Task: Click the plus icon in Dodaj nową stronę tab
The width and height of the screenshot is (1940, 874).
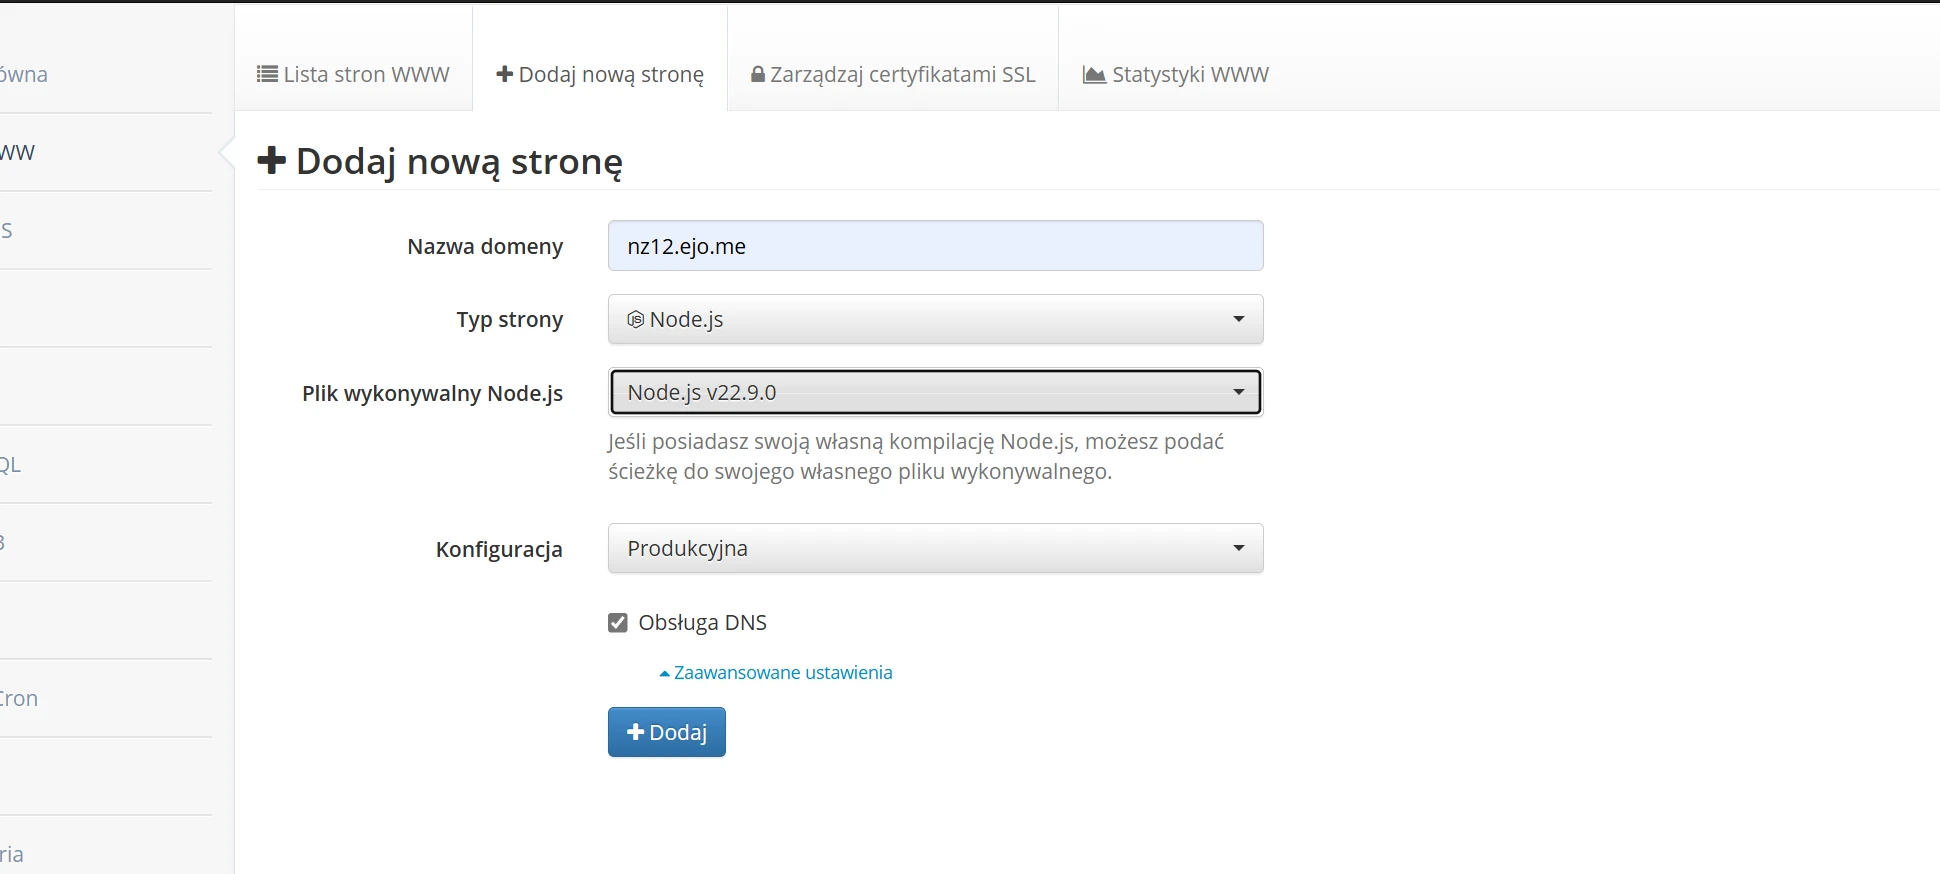Action: pos(505,75)
